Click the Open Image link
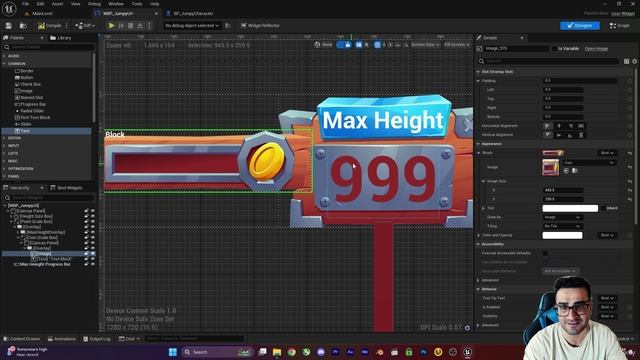 (596, 49)
